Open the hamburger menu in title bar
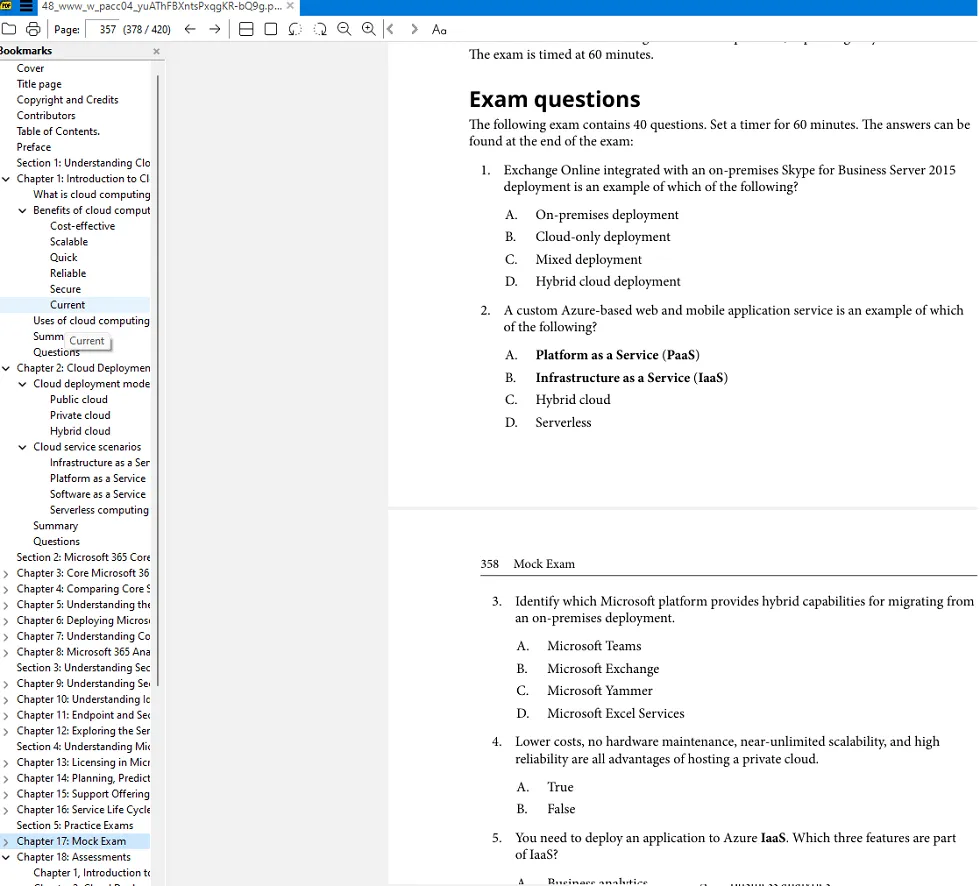 [x=27, y=7]
